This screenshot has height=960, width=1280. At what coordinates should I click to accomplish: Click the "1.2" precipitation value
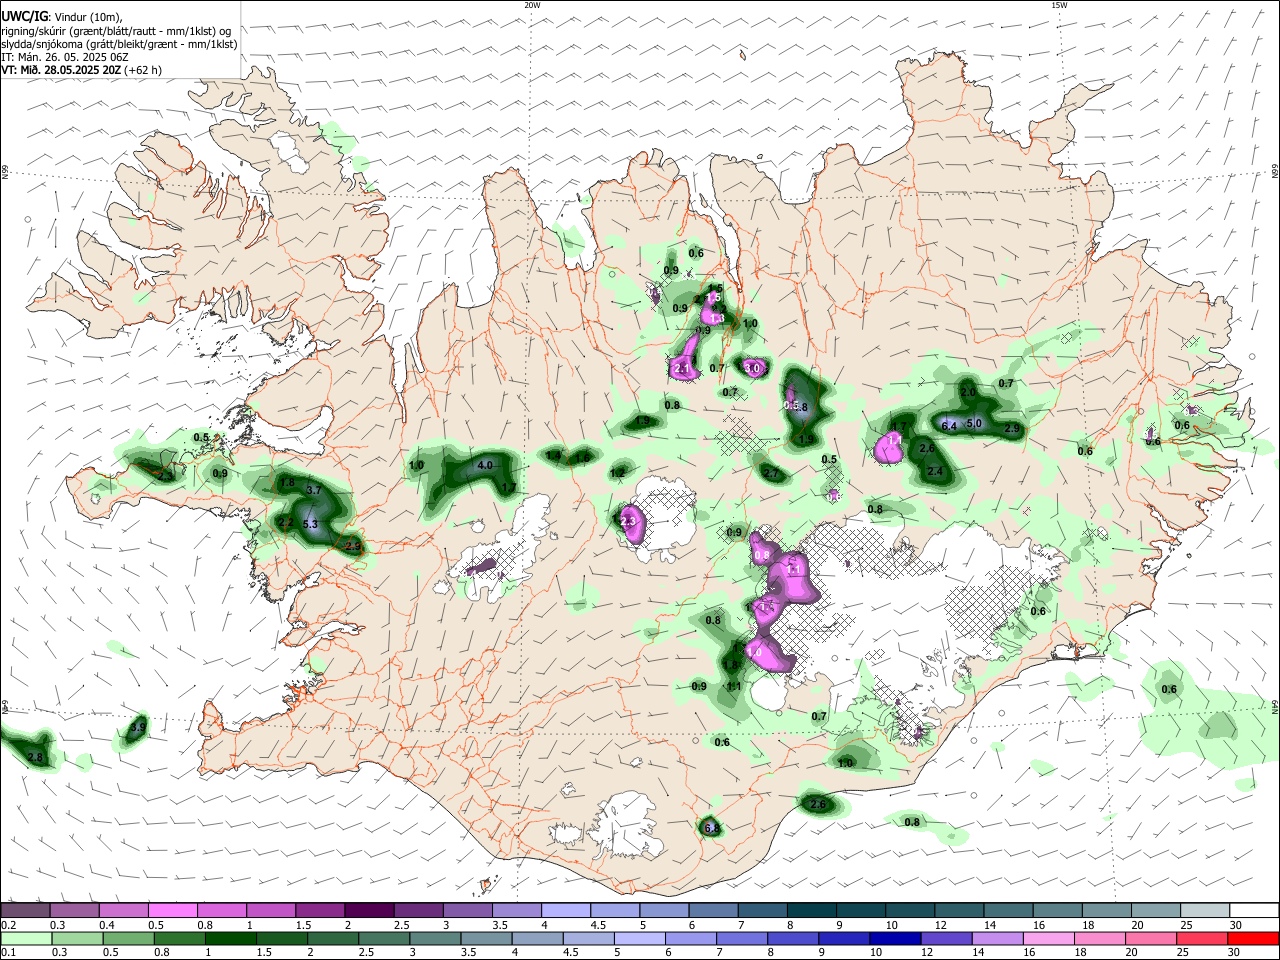pos(617,473)
